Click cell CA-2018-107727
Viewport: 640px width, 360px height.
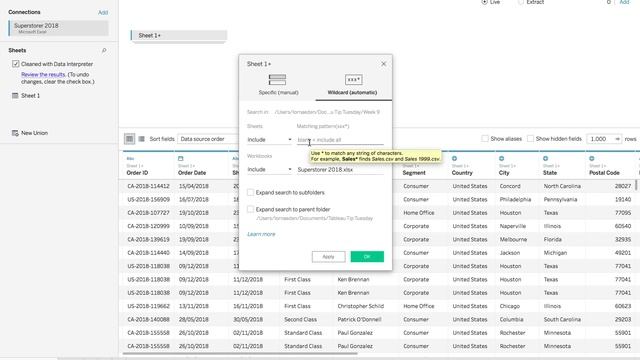pos(148,213)
